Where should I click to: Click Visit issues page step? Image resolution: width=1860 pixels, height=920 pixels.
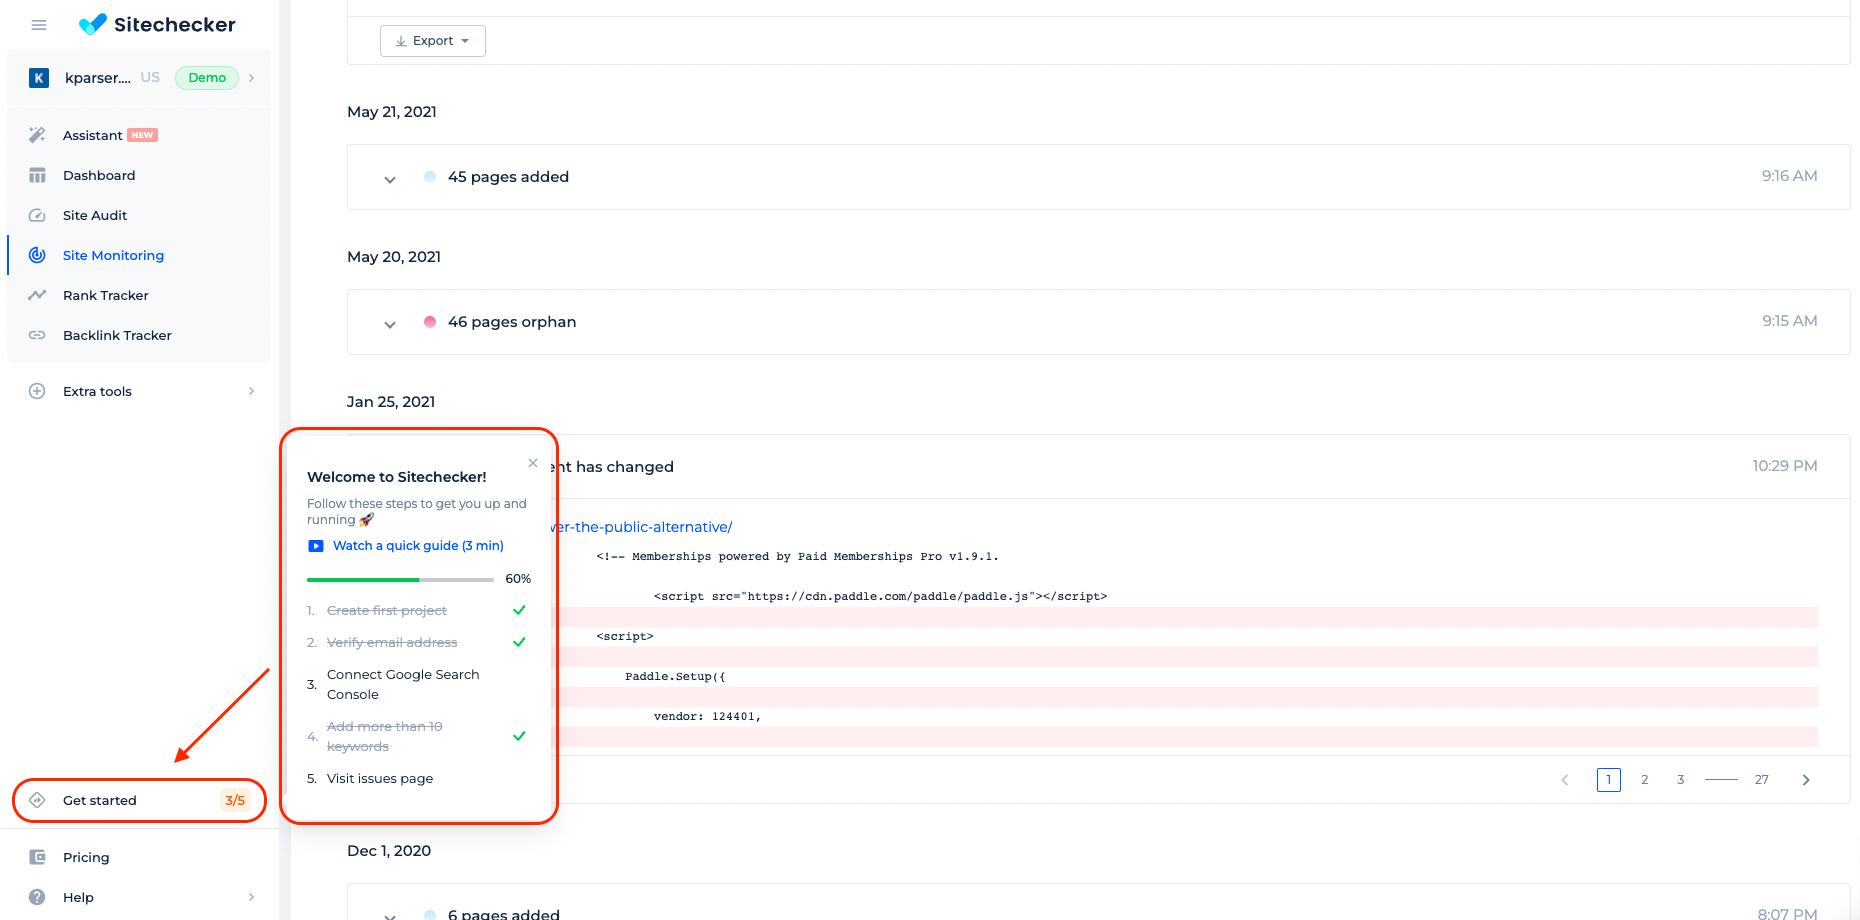pos(380,778)
